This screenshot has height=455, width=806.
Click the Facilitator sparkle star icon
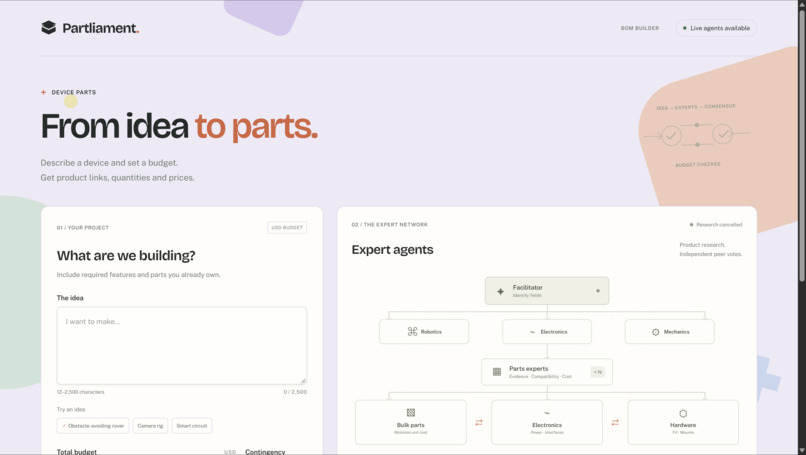tap(500, 292)
